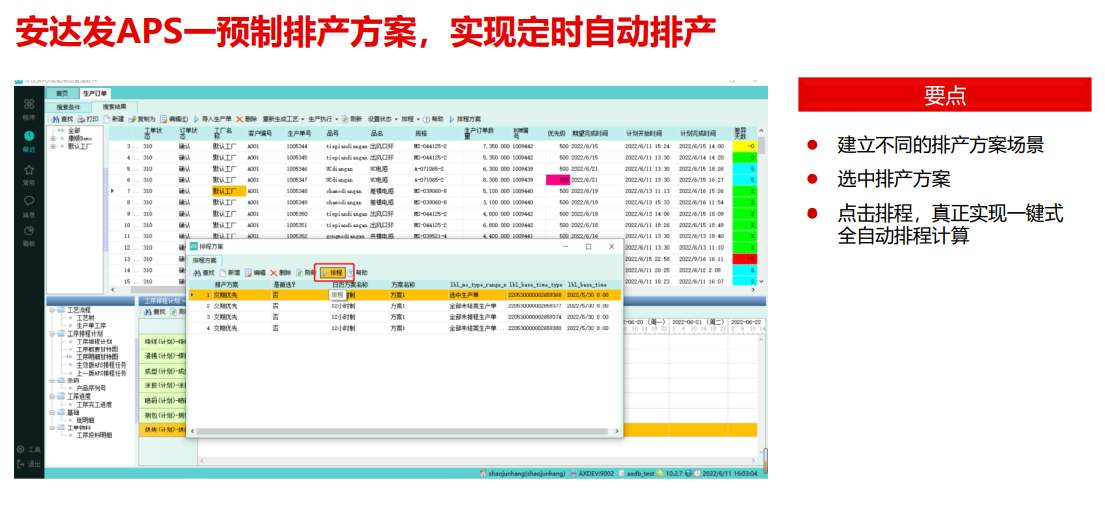
Task: Open the 常用 favorites star icon
Action: (29, 170)
